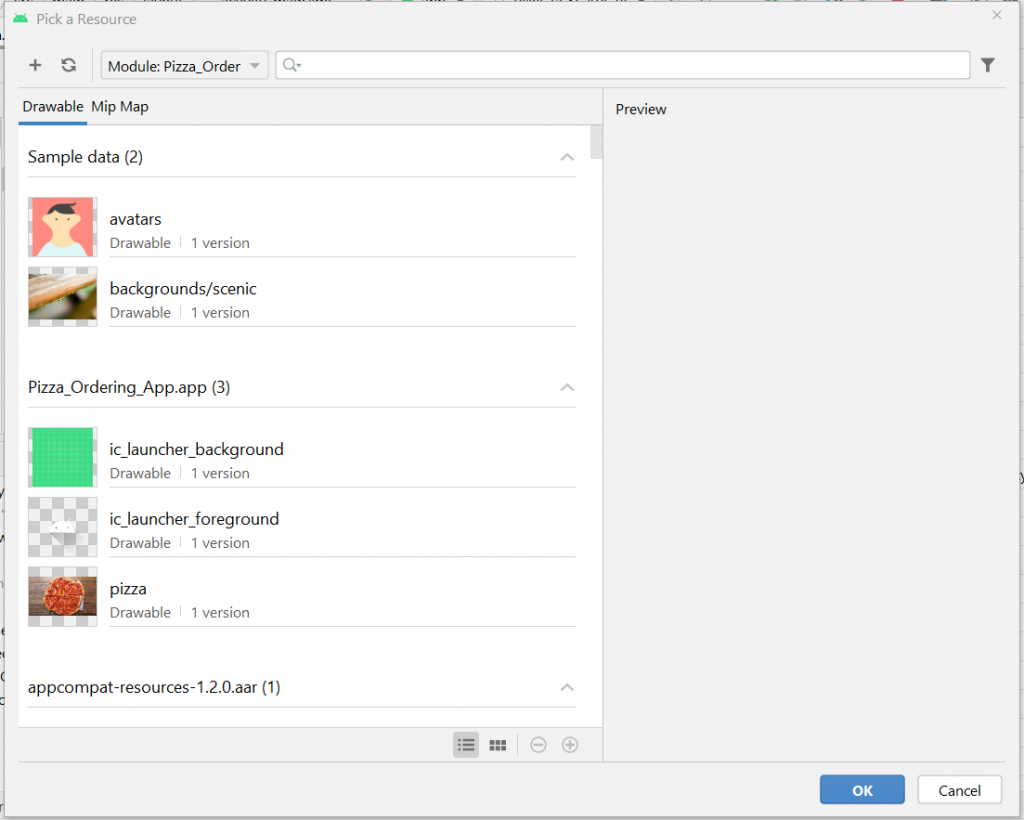Image resolution: width=1024 pixels, height=820 pixels.
Task: Click the refresh resources icon
Action: pyautogui.click(x=68, y=66)
